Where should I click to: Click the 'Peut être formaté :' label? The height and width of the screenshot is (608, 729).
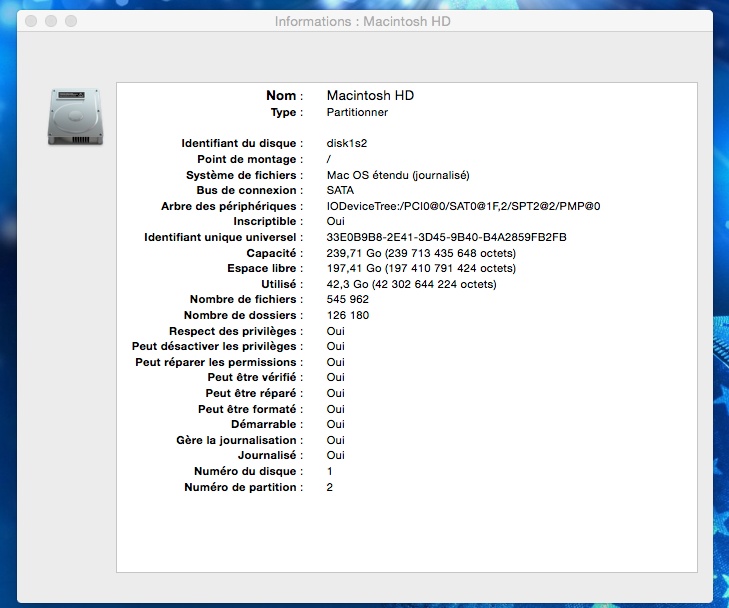[x=251, y=409]
